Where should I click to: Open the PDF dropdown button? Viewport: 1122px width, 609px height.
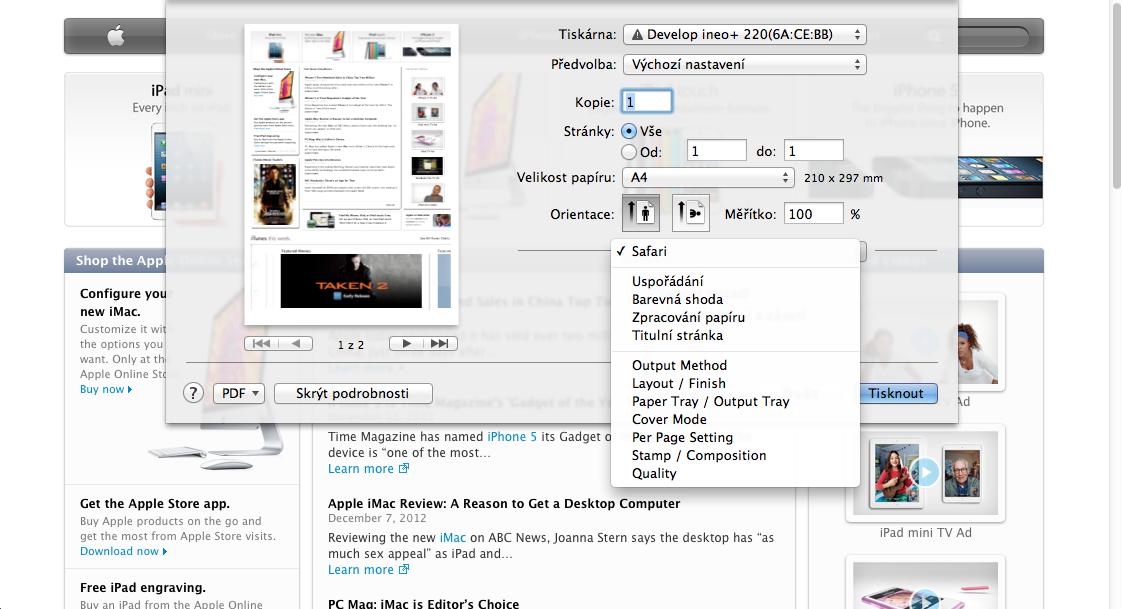click(239, 393)
